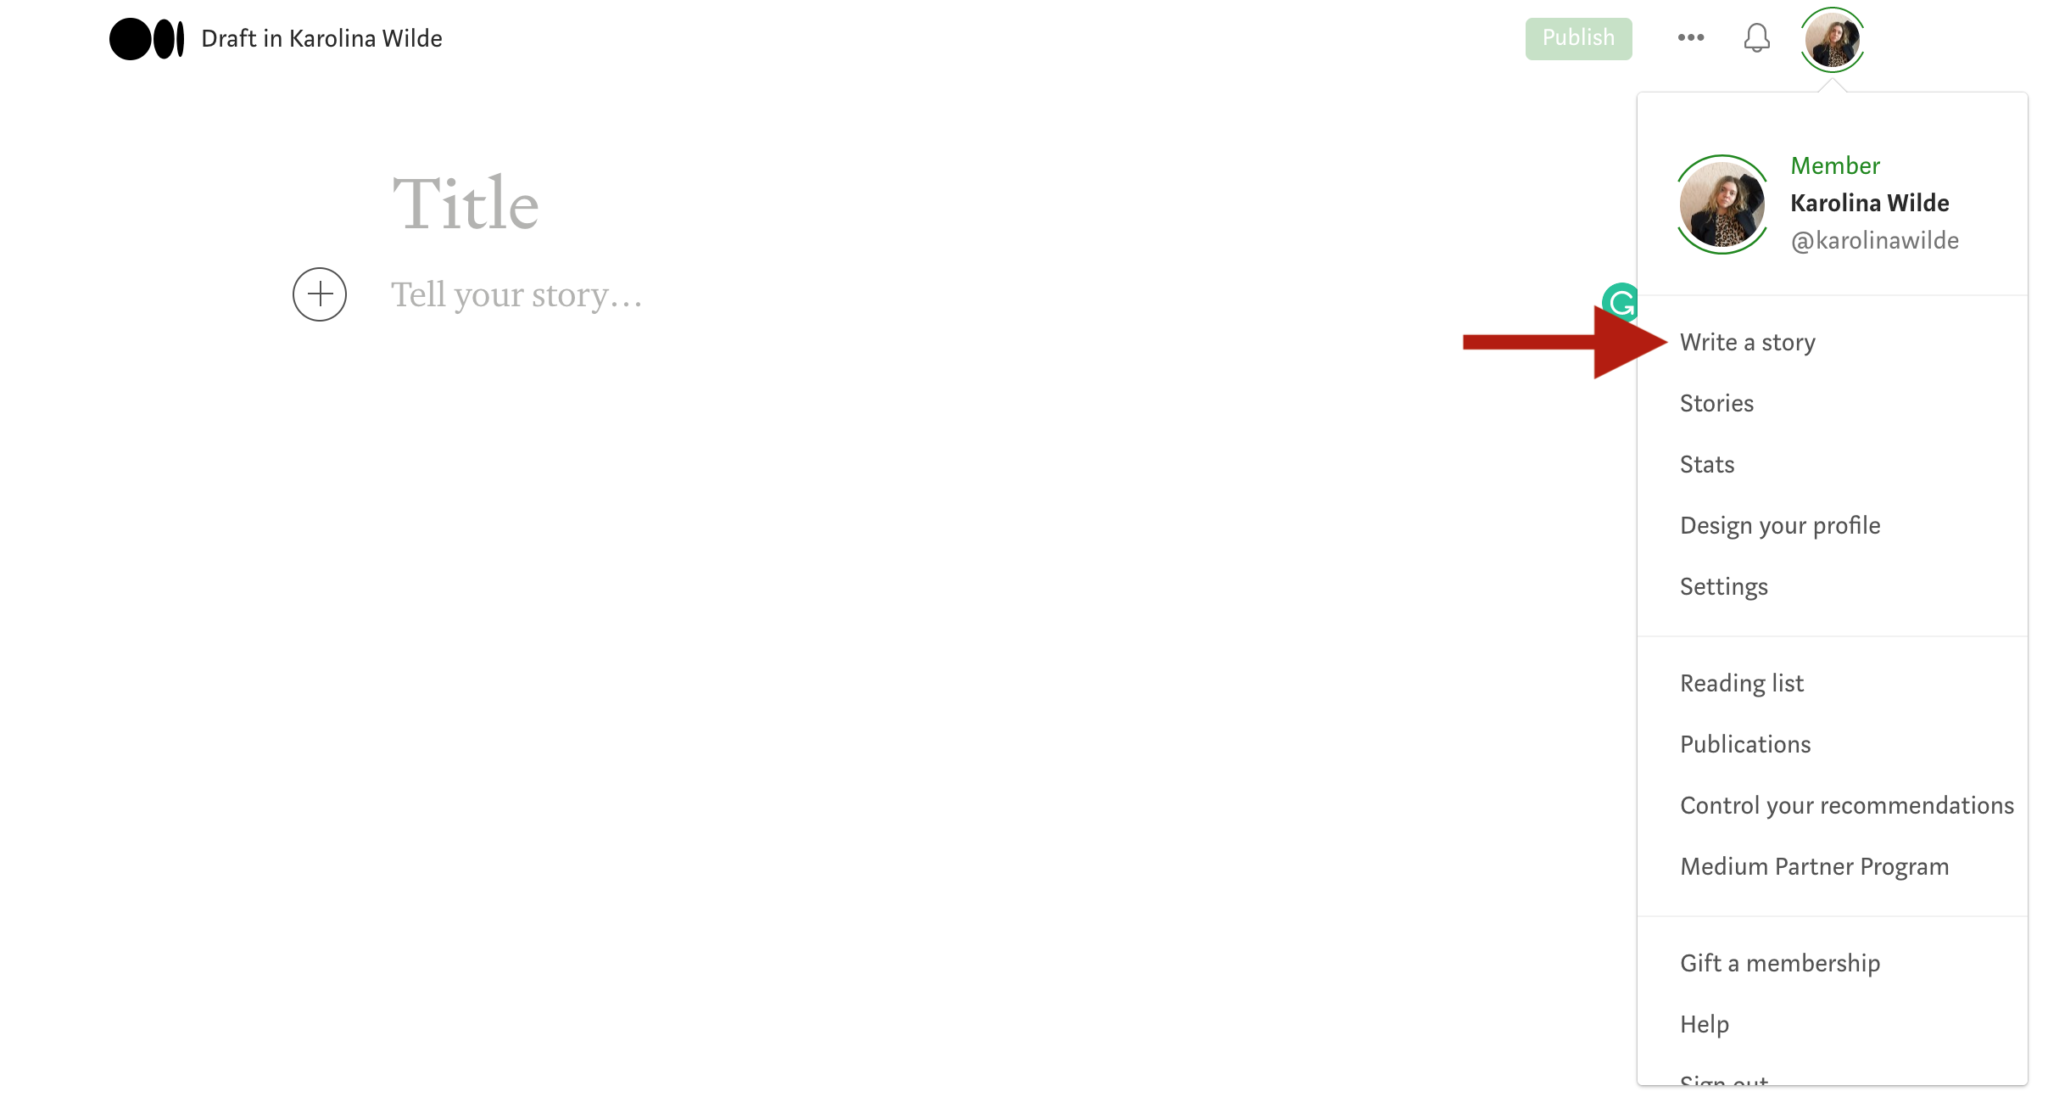Select Stories menu option
Image resolution: width=2048 pixels, height=1097 pixels.
coord(1716,402)
